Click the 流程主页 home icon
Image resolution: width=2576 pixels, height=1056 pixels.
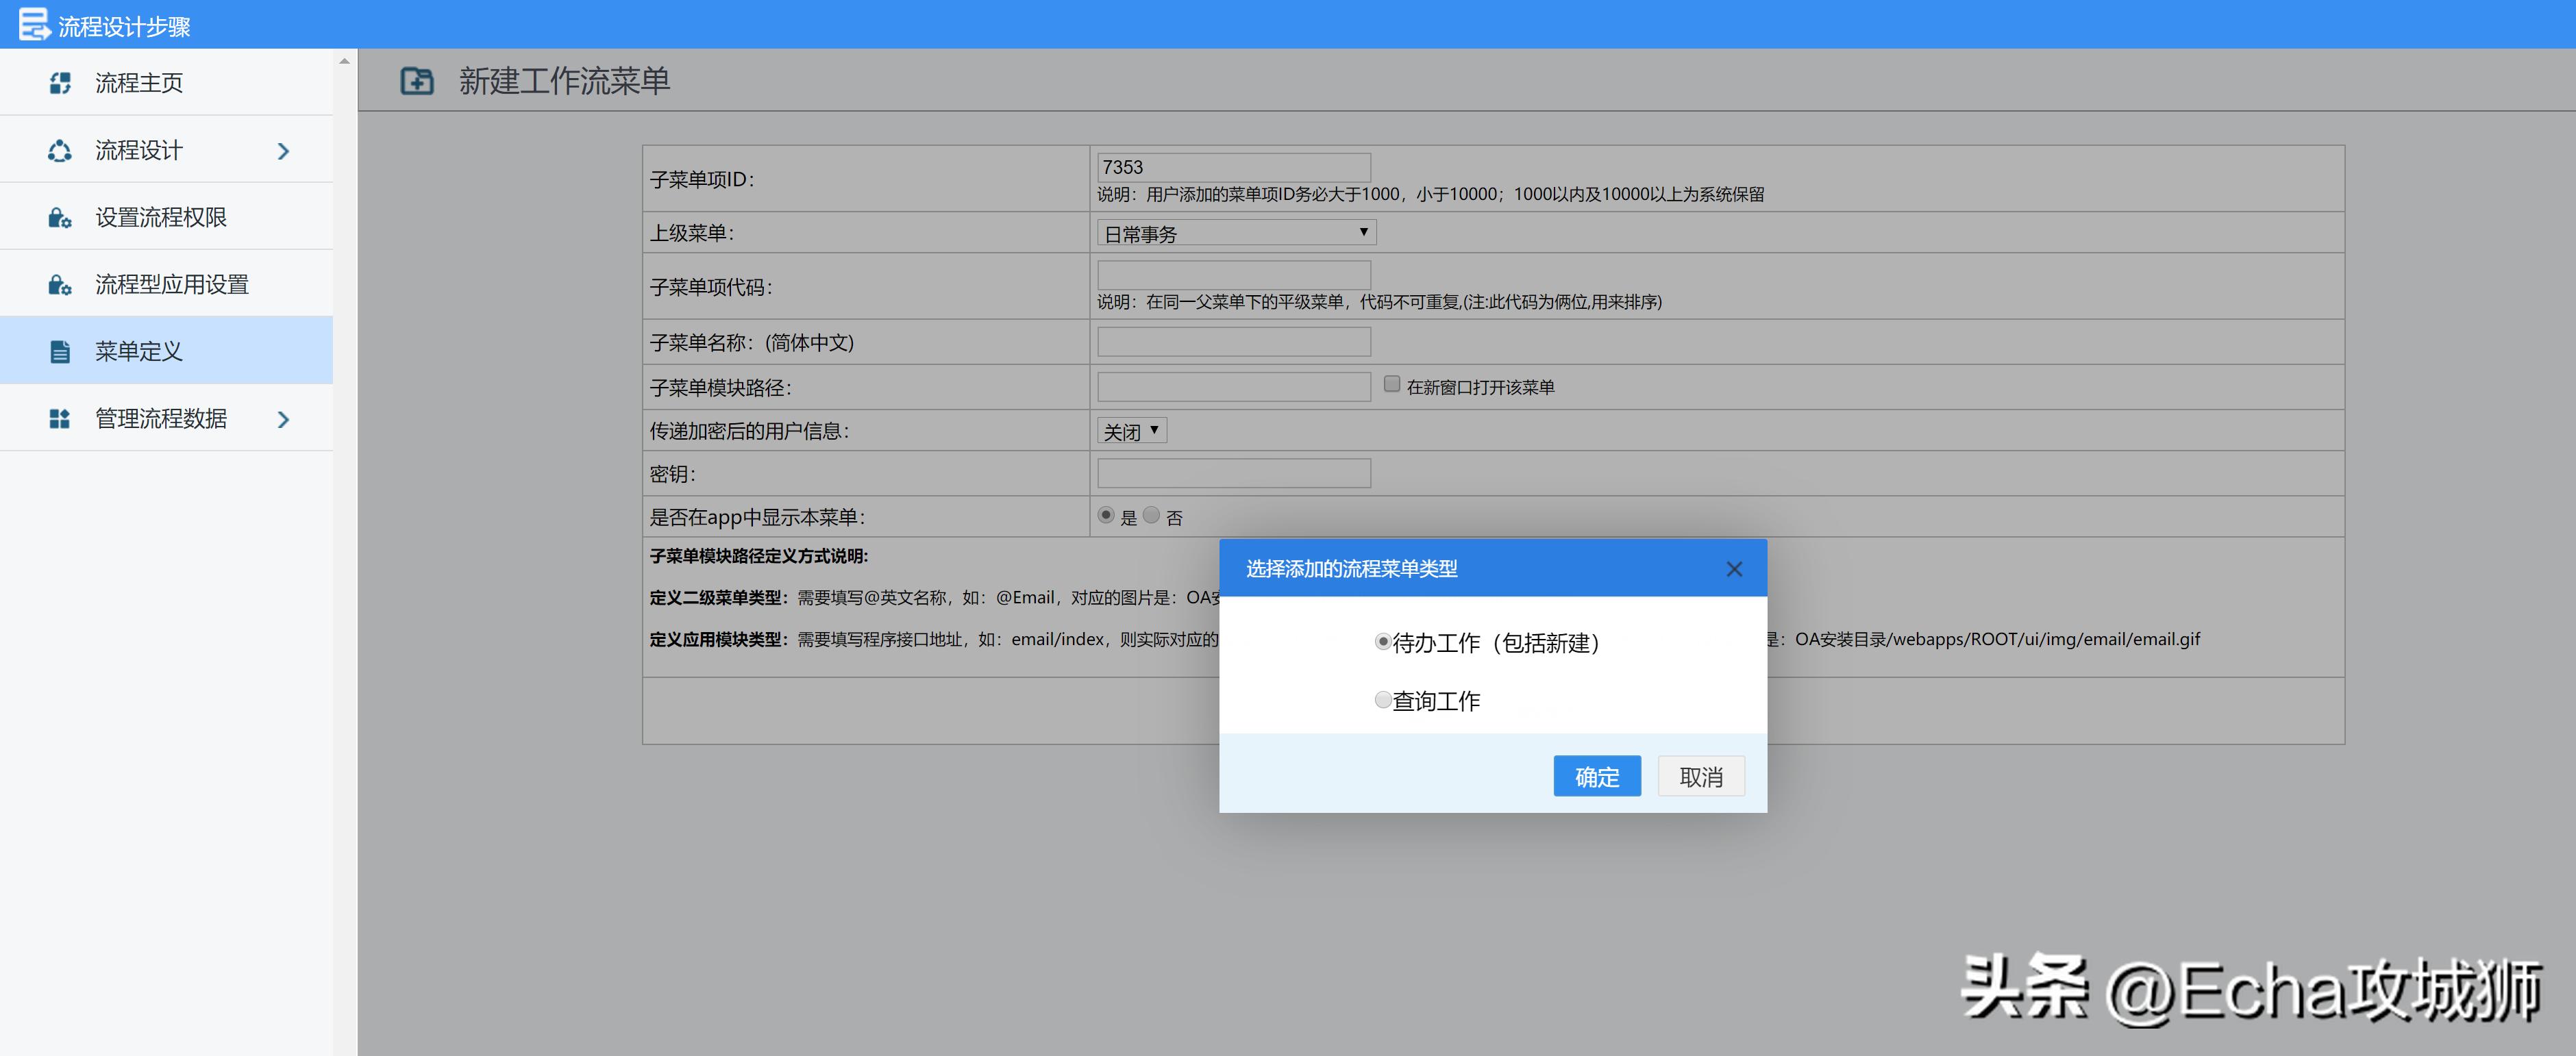tap(59, 83)
